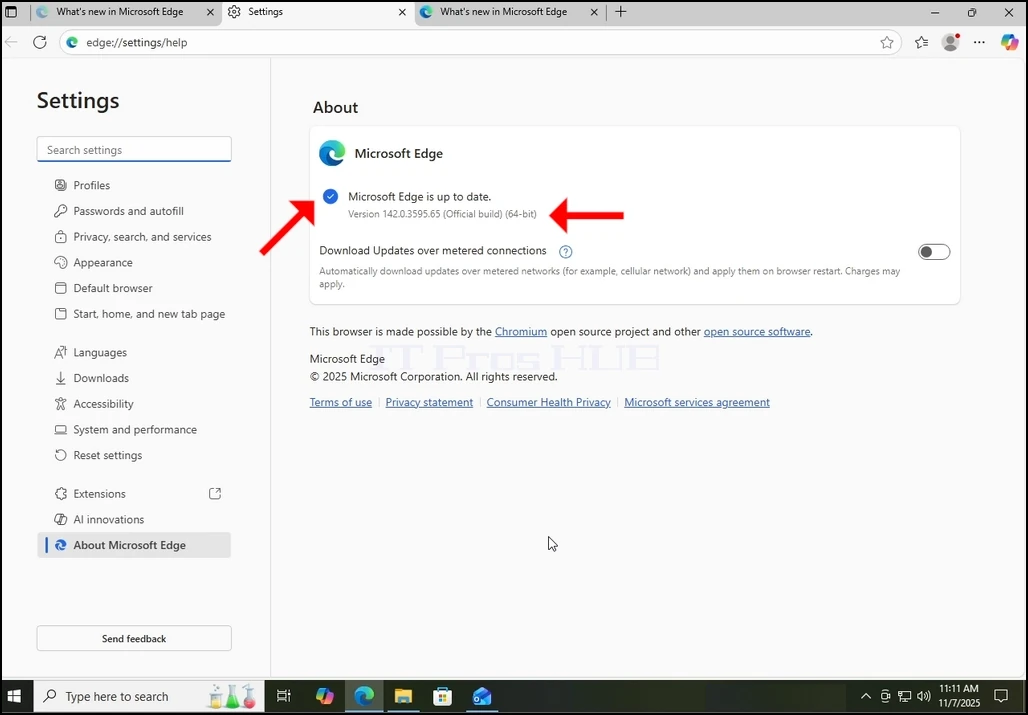Screen dimensions: 1028x715
Task: Open Consumer Health Privacy link
Action: click(548, 402)
